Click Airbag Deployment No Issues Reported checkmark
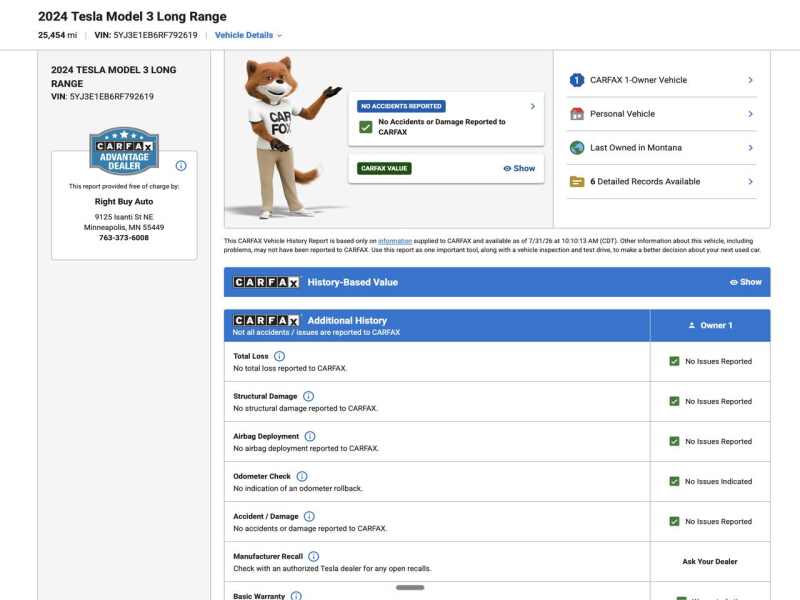Screen dimensions: 800x600 [x=674, y=441]
